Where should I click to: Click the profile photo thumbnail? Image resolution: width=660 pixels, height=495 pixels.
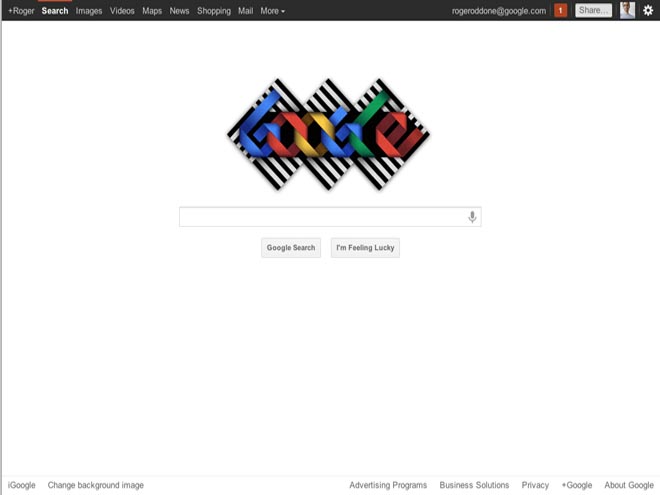point(627,10)
